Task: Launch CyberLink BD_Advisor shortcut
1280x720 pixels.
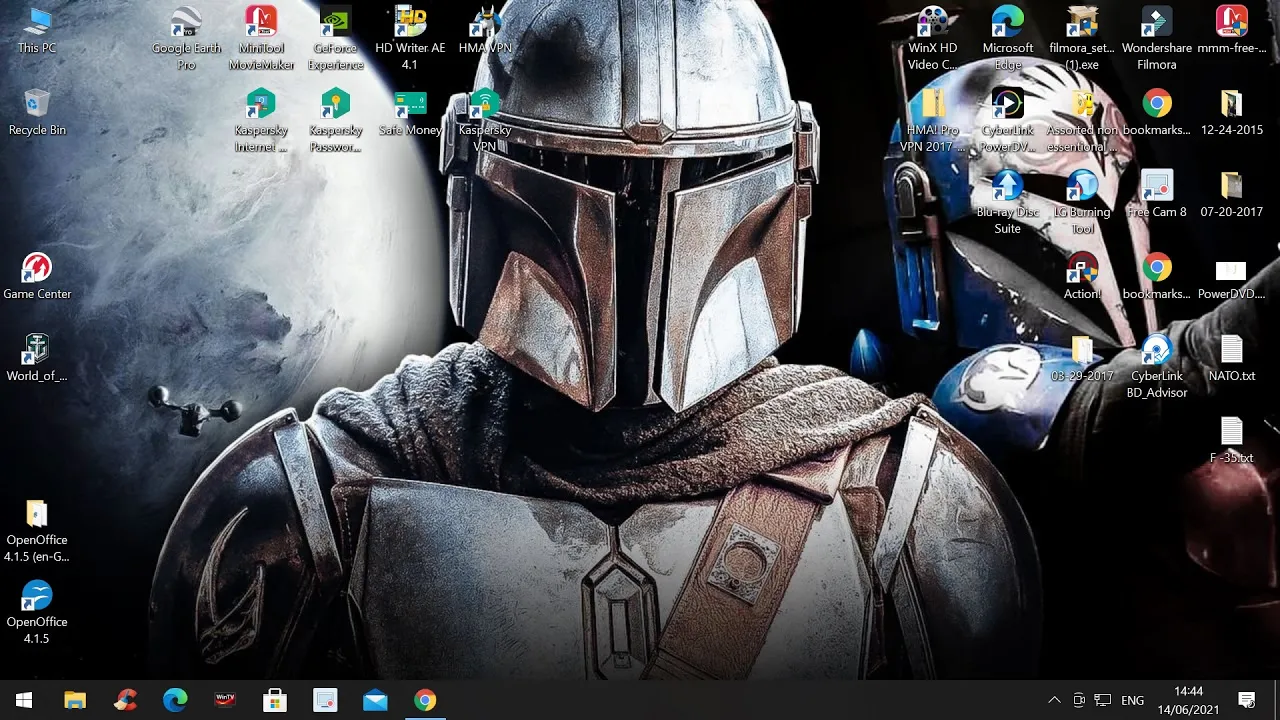Action: tap(1157, 366)
